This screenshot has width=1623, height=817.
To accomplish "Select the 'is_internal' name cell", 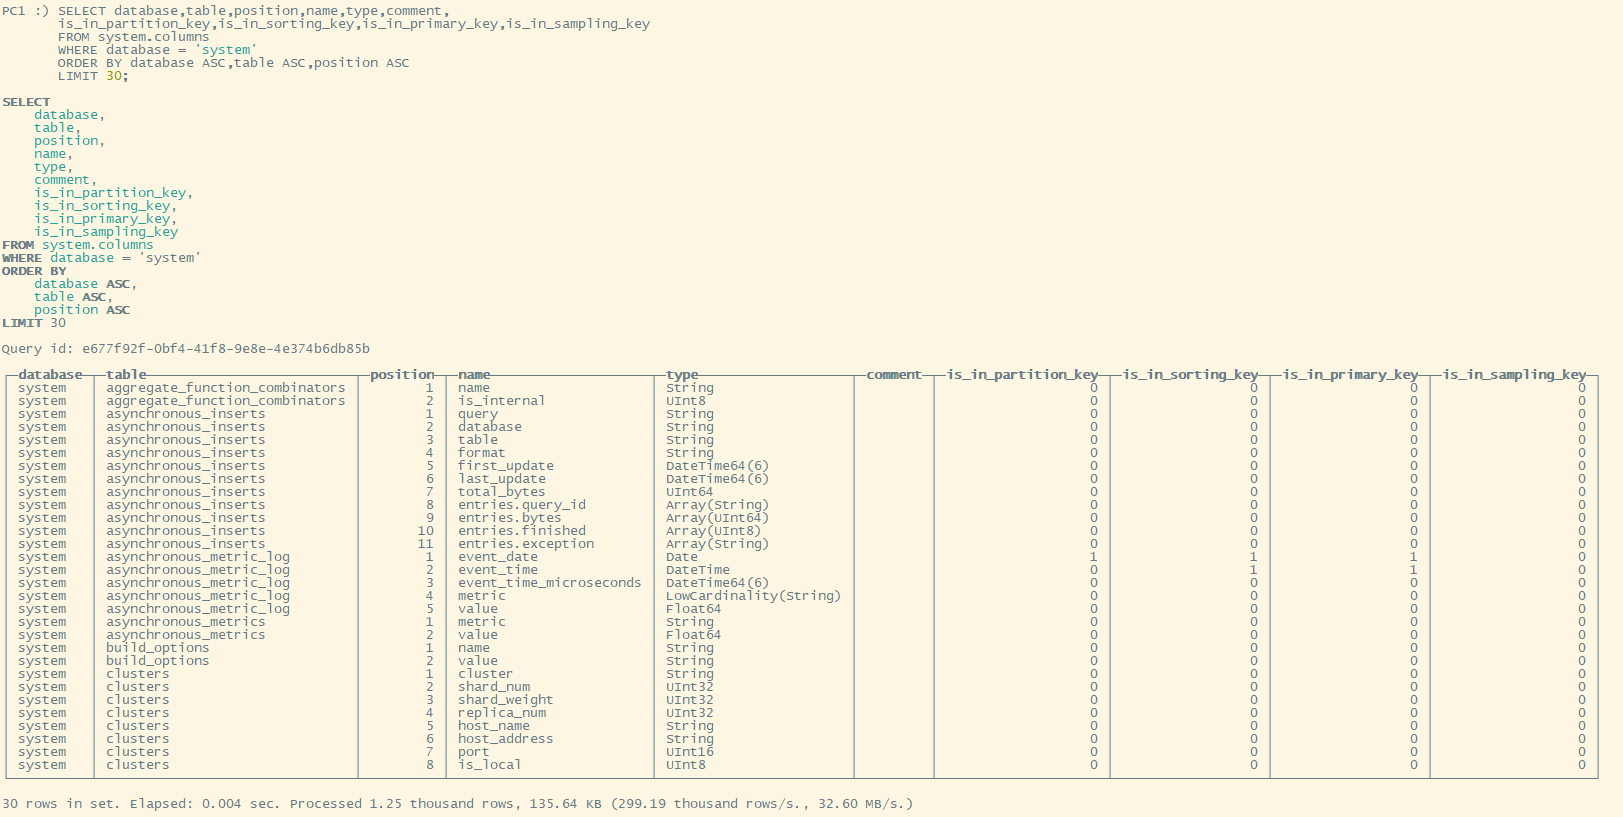I will coord(502,401).
